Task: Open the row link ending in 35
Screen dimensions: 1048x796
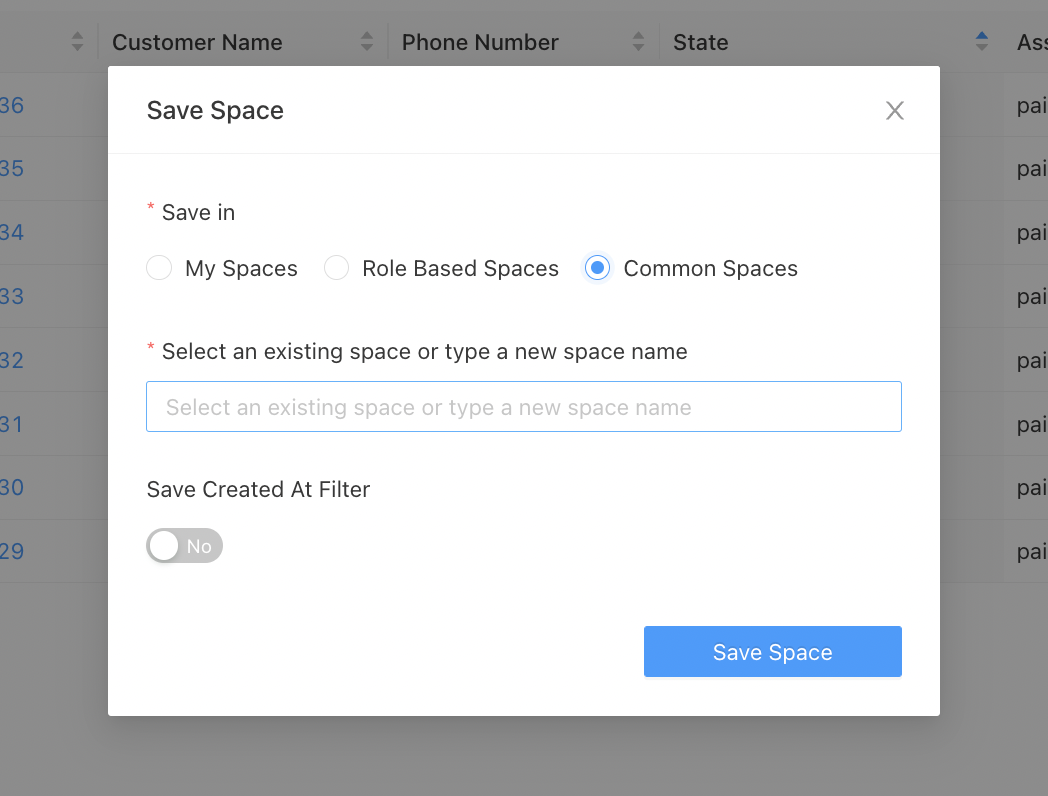Action: click(12, 168)
